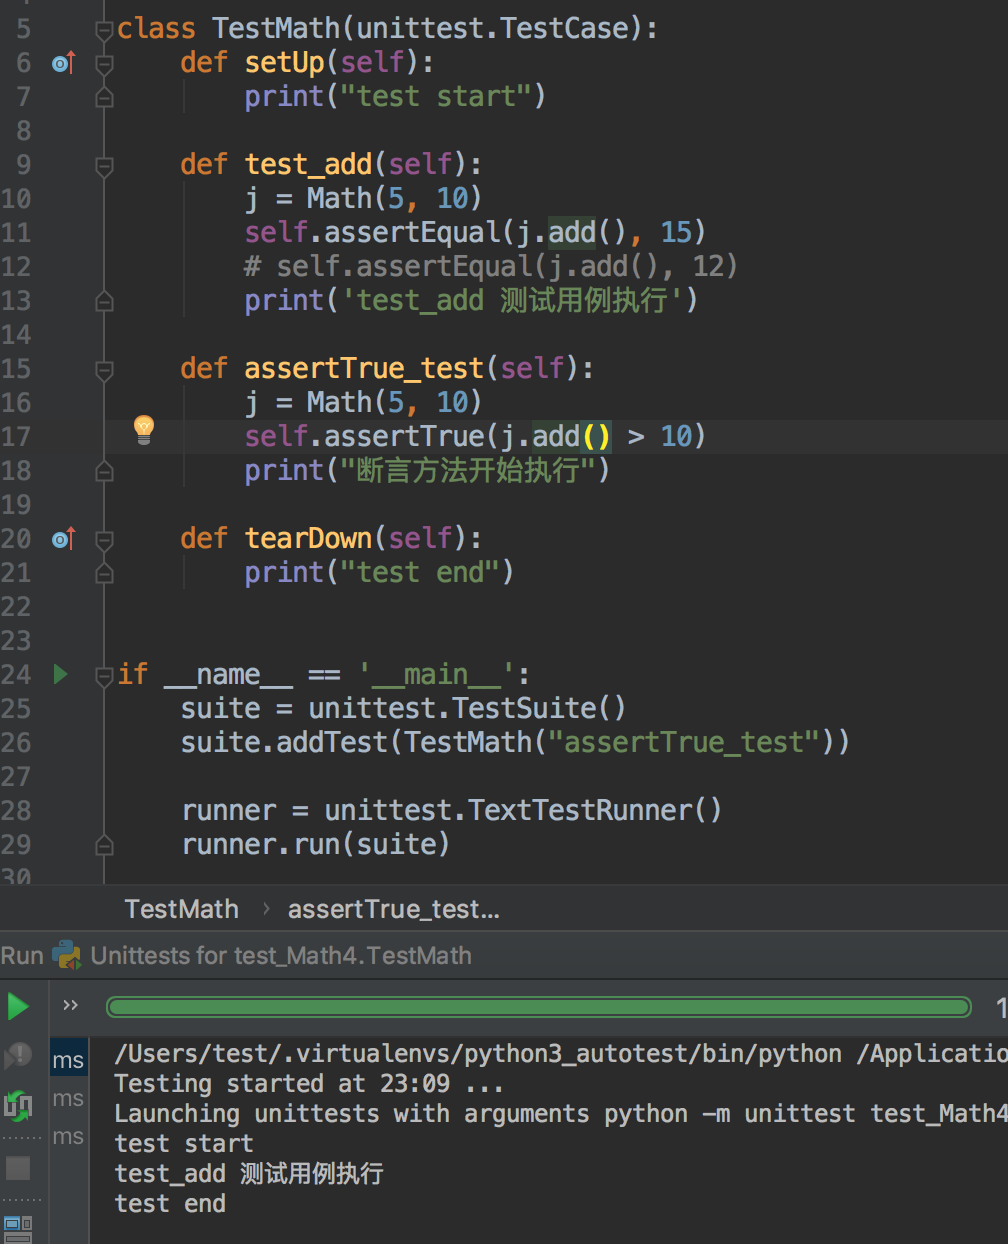This screenshot has width=1008, height=1244.
Task: Click the 'class TestMath(unittest.TestCase):' line
Action: [387, 28]
